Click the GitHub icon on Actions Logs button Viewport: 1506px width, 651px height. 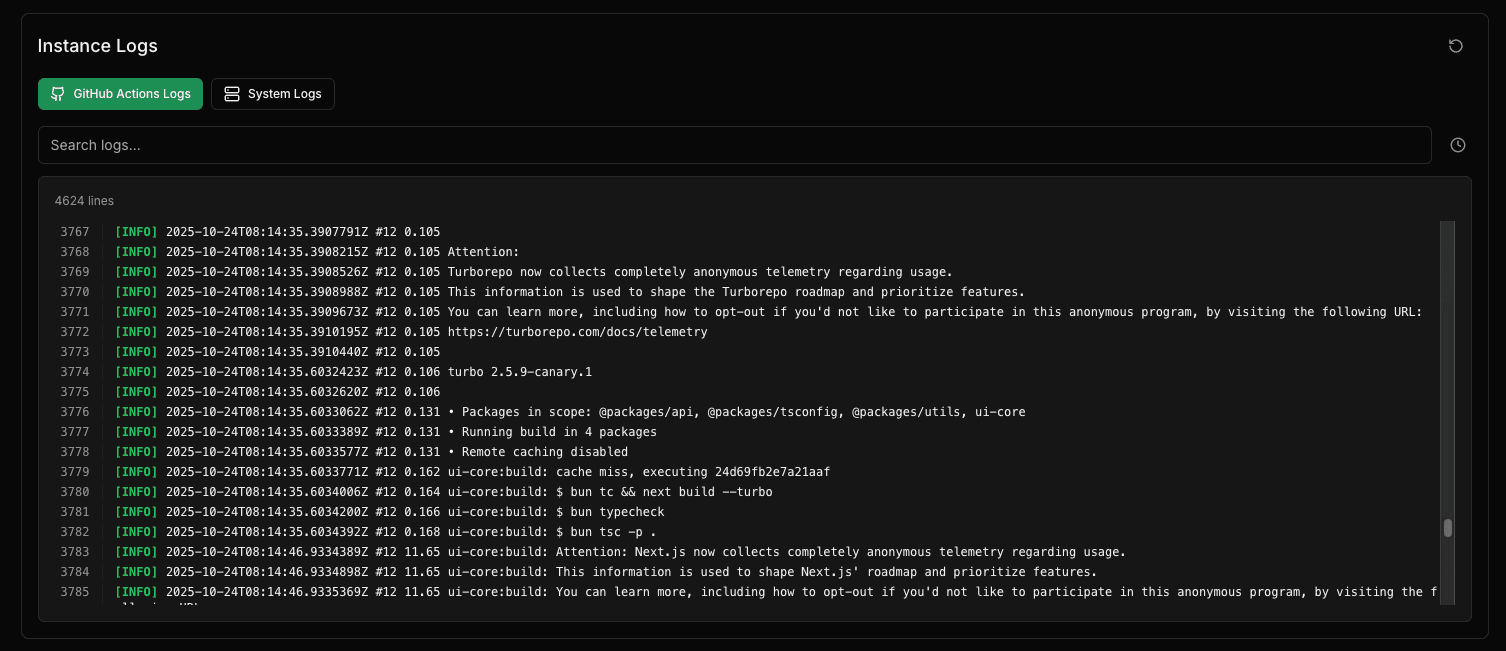(x=57, y=93)
